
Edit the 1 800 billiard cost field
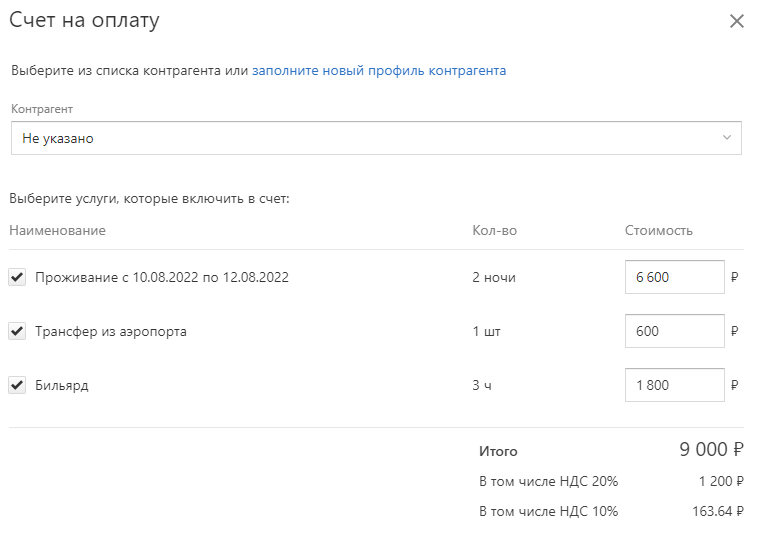coord(674,385)
